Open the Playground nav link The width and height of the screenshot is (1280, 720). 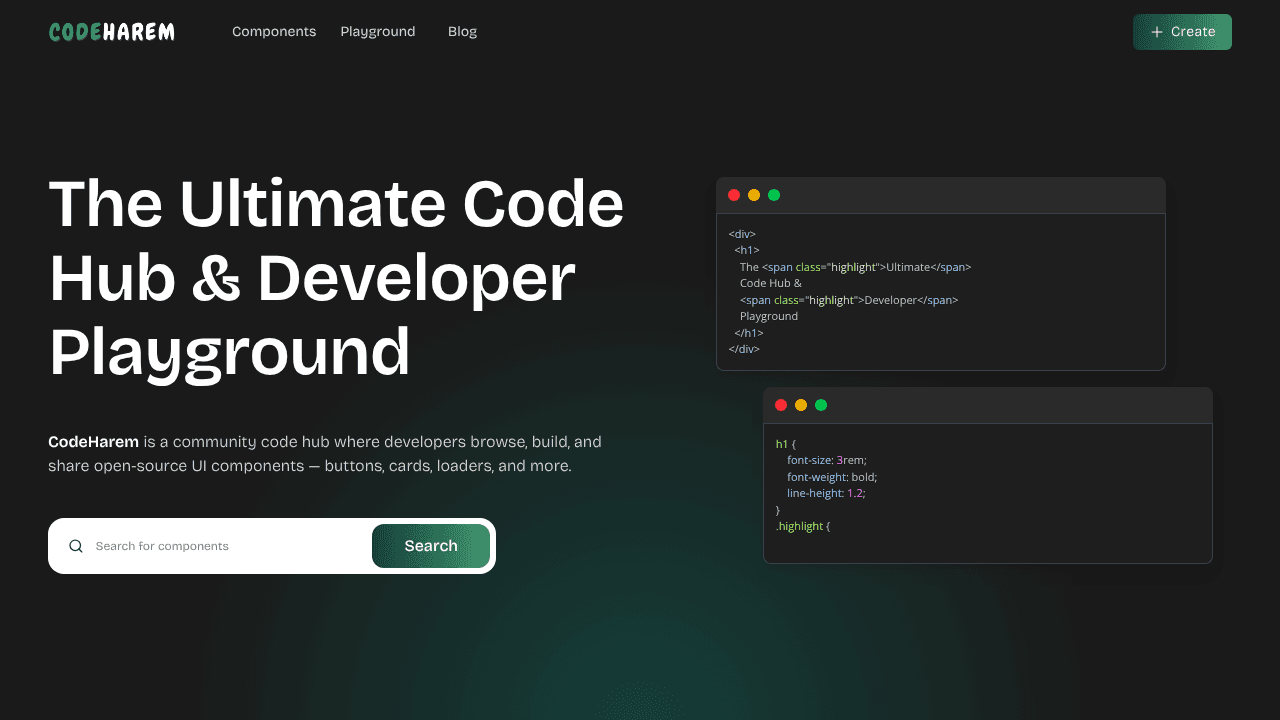[378, 32]
